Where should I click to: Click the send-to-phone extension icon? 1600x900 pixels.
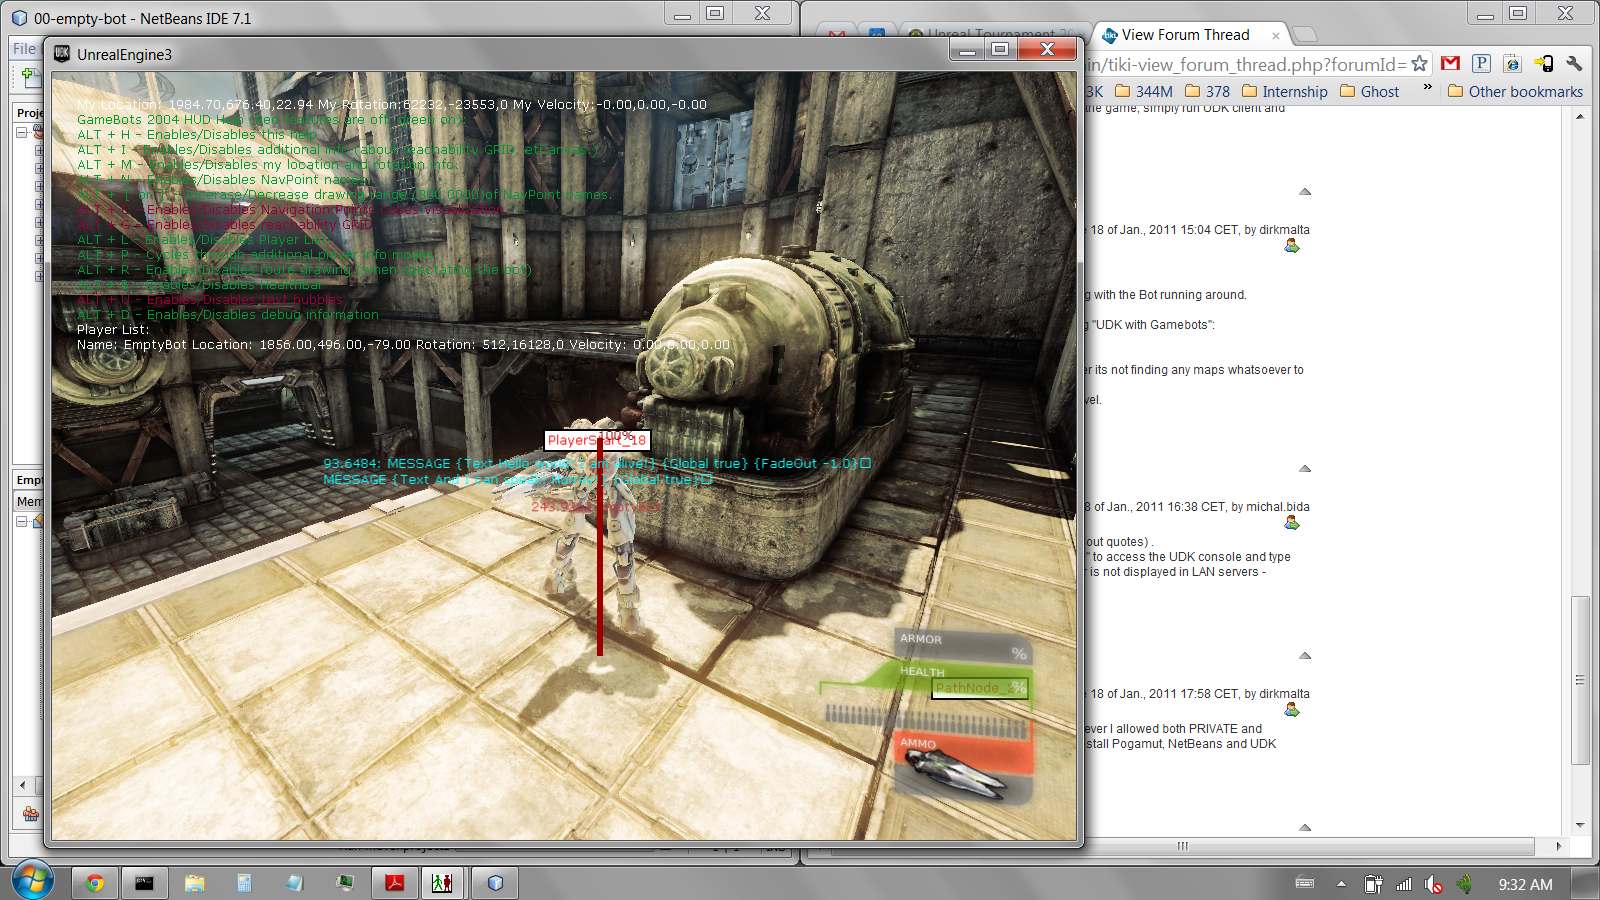coord(1544,64)
